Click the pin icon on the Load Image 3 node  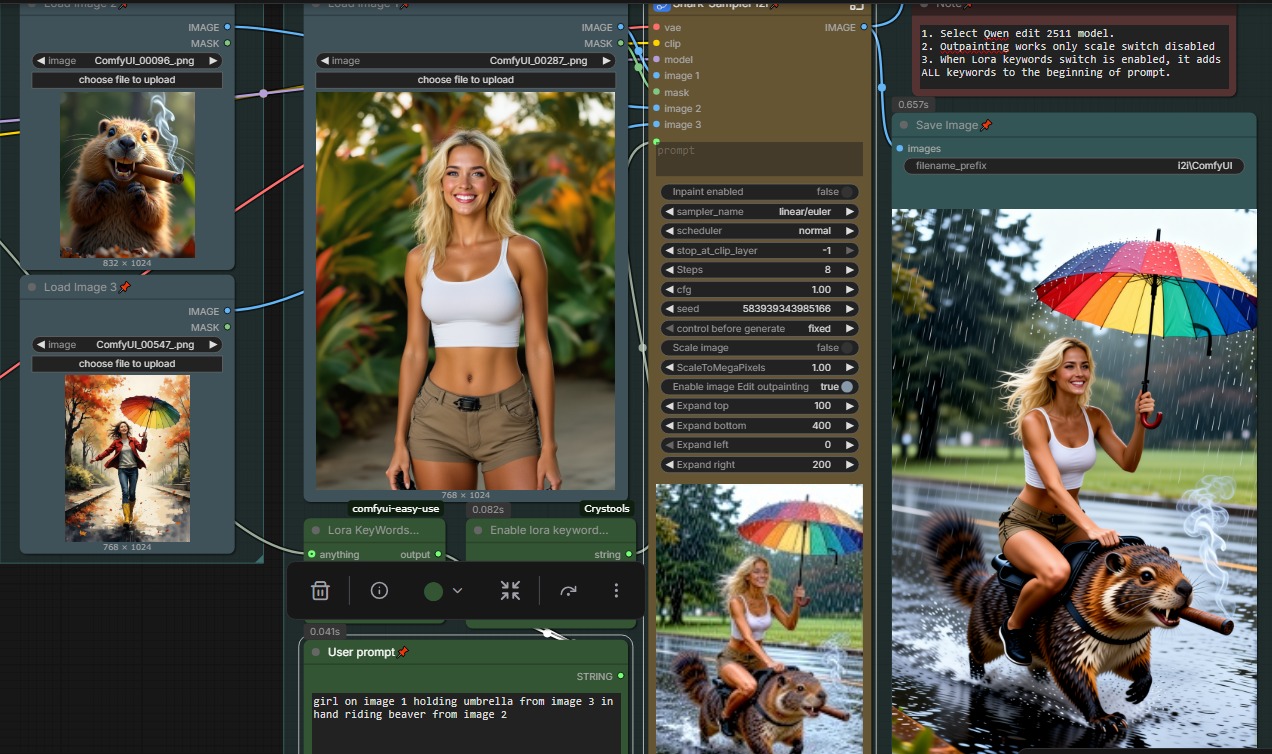pyautogui.click(x=125, y=287)
